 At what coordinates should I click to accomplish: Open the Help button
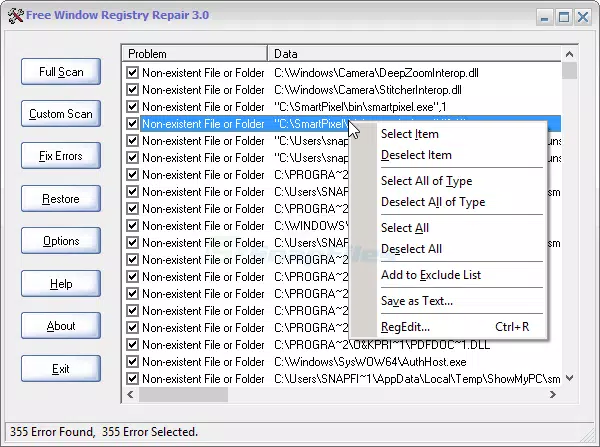click(x=61, y=284)
